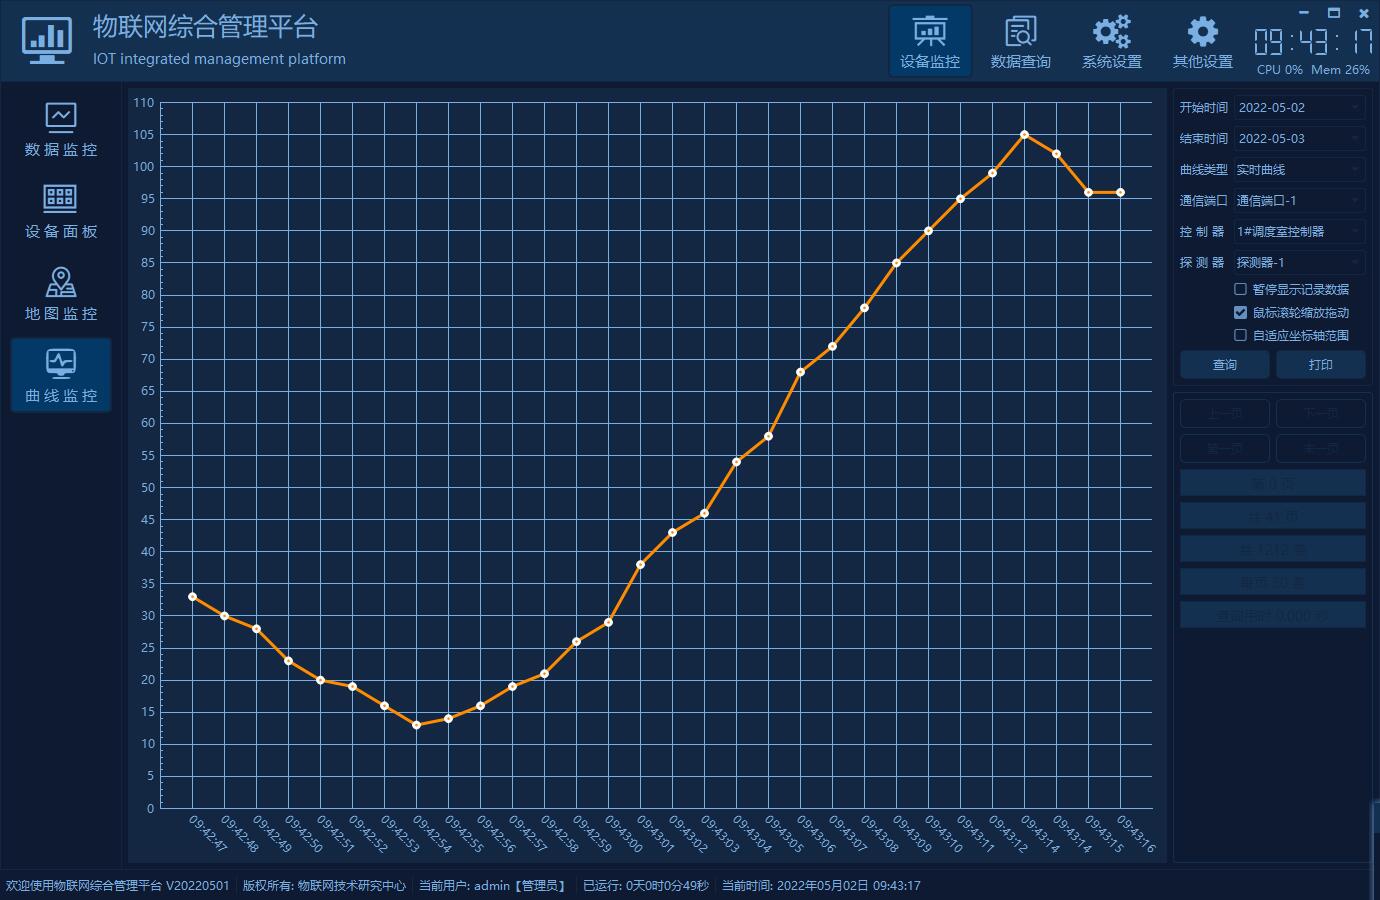Enable 自适应坐标轴范围 checkbox
1380x900 pixels.
[x=1240, y=335]
